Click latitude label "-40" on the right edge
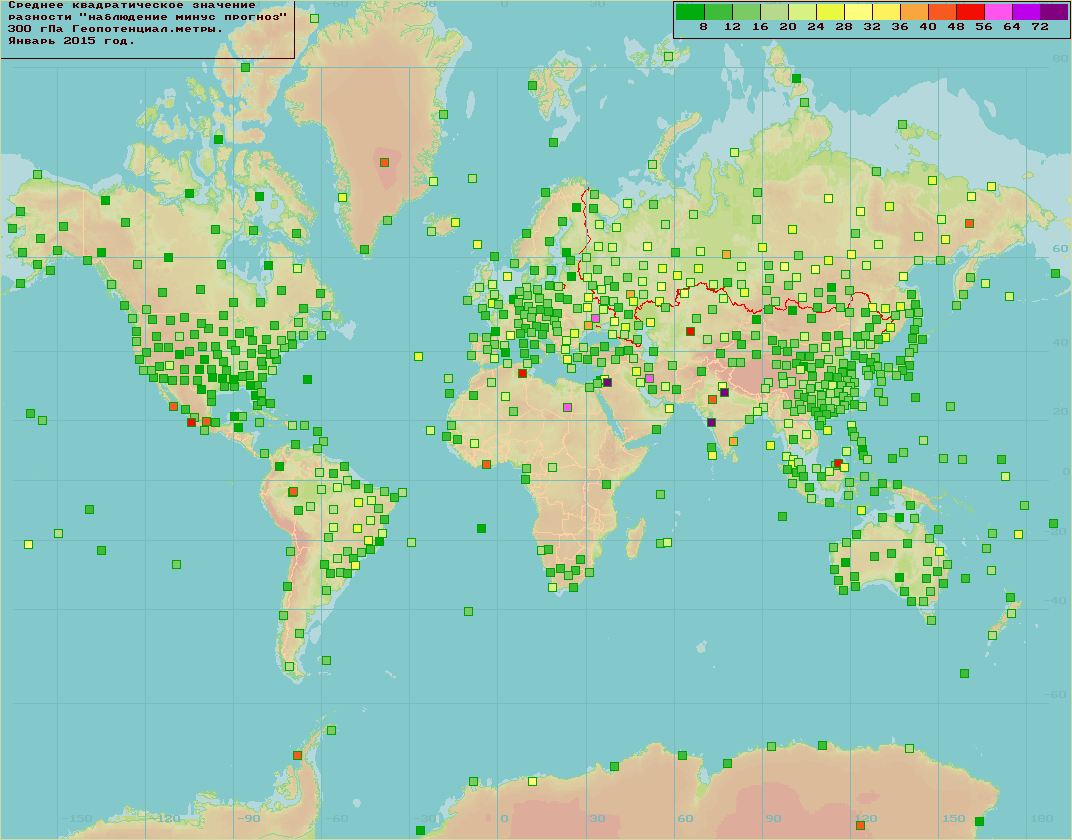This screenshot has height=840, width=1072. [x=1056, y=600]
